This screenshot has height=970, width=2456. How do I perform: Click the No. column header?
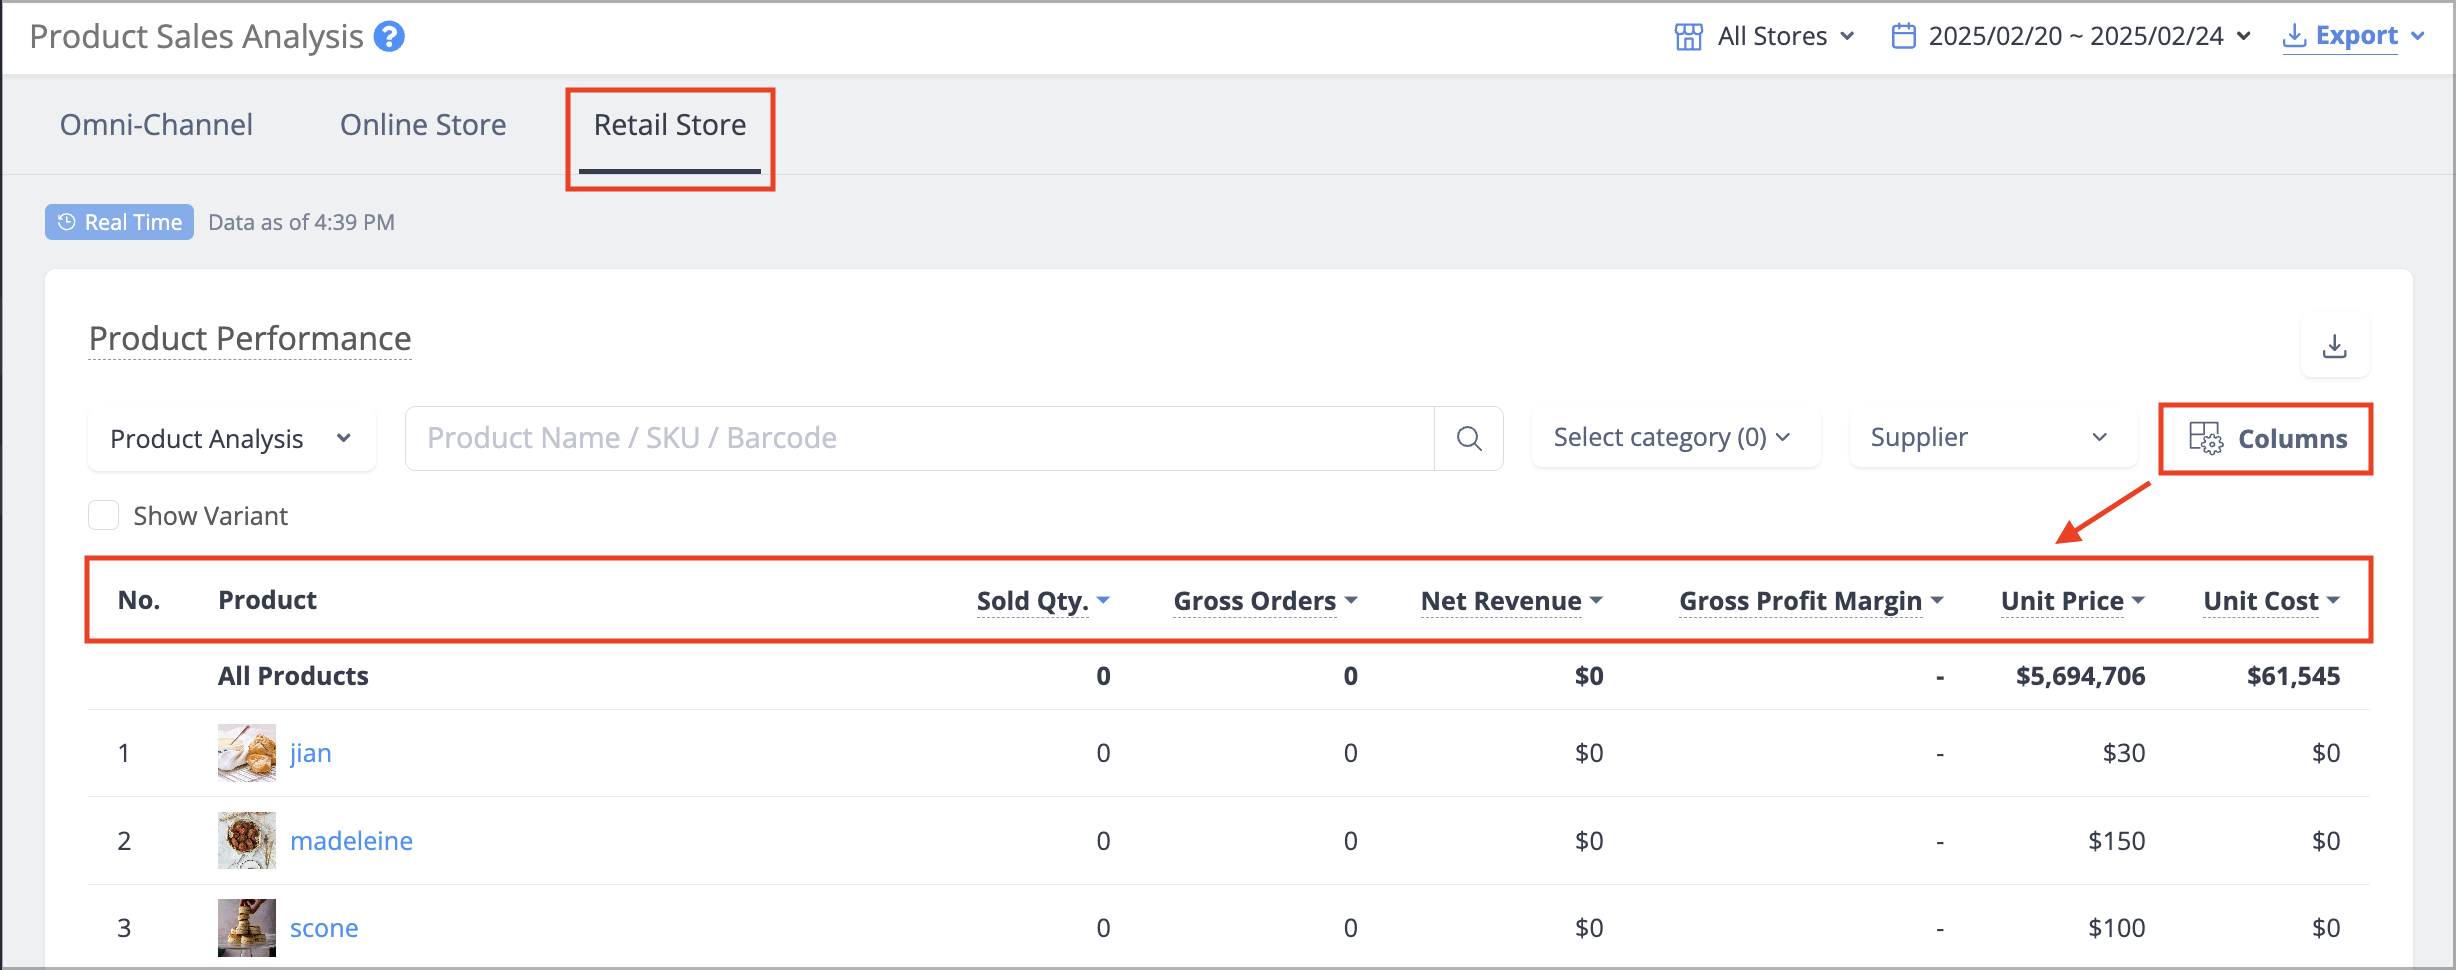(x=139, y=600)
